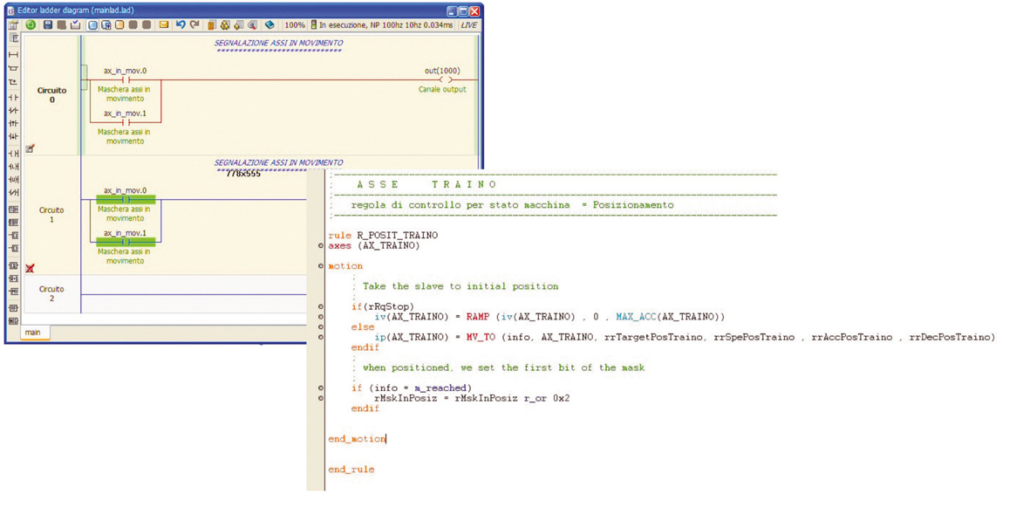Select highlighted ax_in_mov.0 contact in Circuito 1
Image resolution: width=1030 pixels, height=508 pixels.
(x=125, y=198)
